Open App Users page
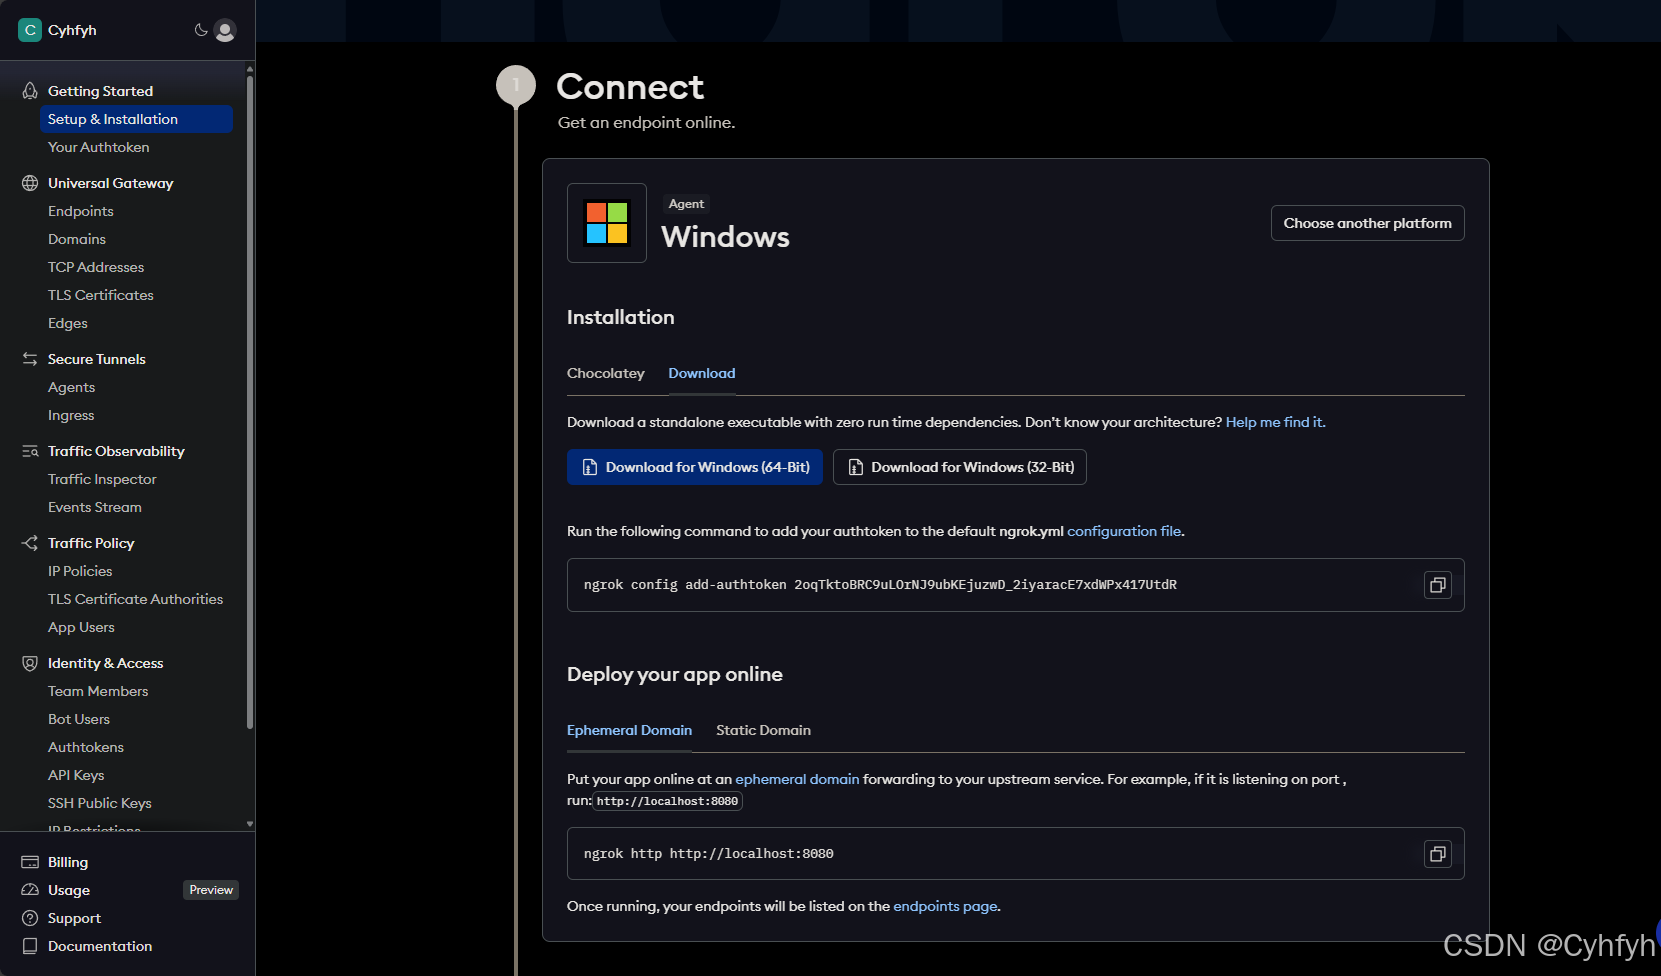Image resolution: width=1661 pixels, height=976 pixels. pyautogui.click(x=81, y=627)
